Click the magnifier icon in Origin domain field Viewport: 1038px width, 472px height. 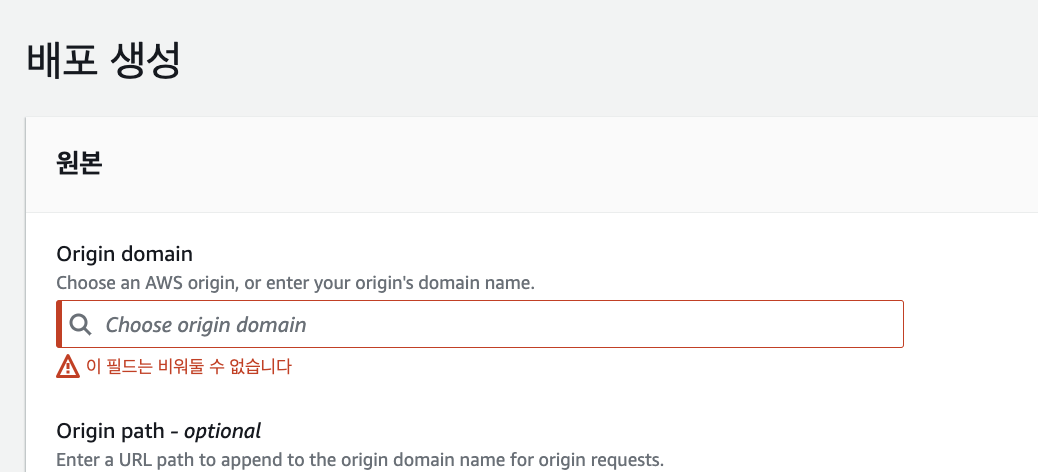coord(80,325)
